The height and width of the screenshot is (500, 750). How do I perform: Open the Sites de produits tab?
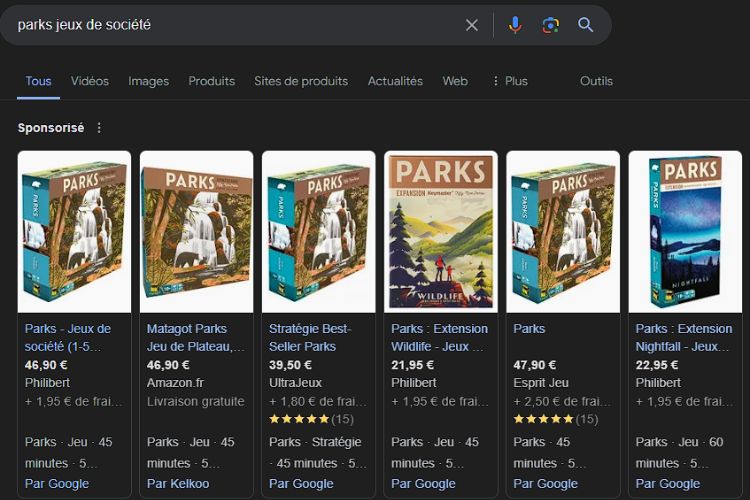[301, 81]
